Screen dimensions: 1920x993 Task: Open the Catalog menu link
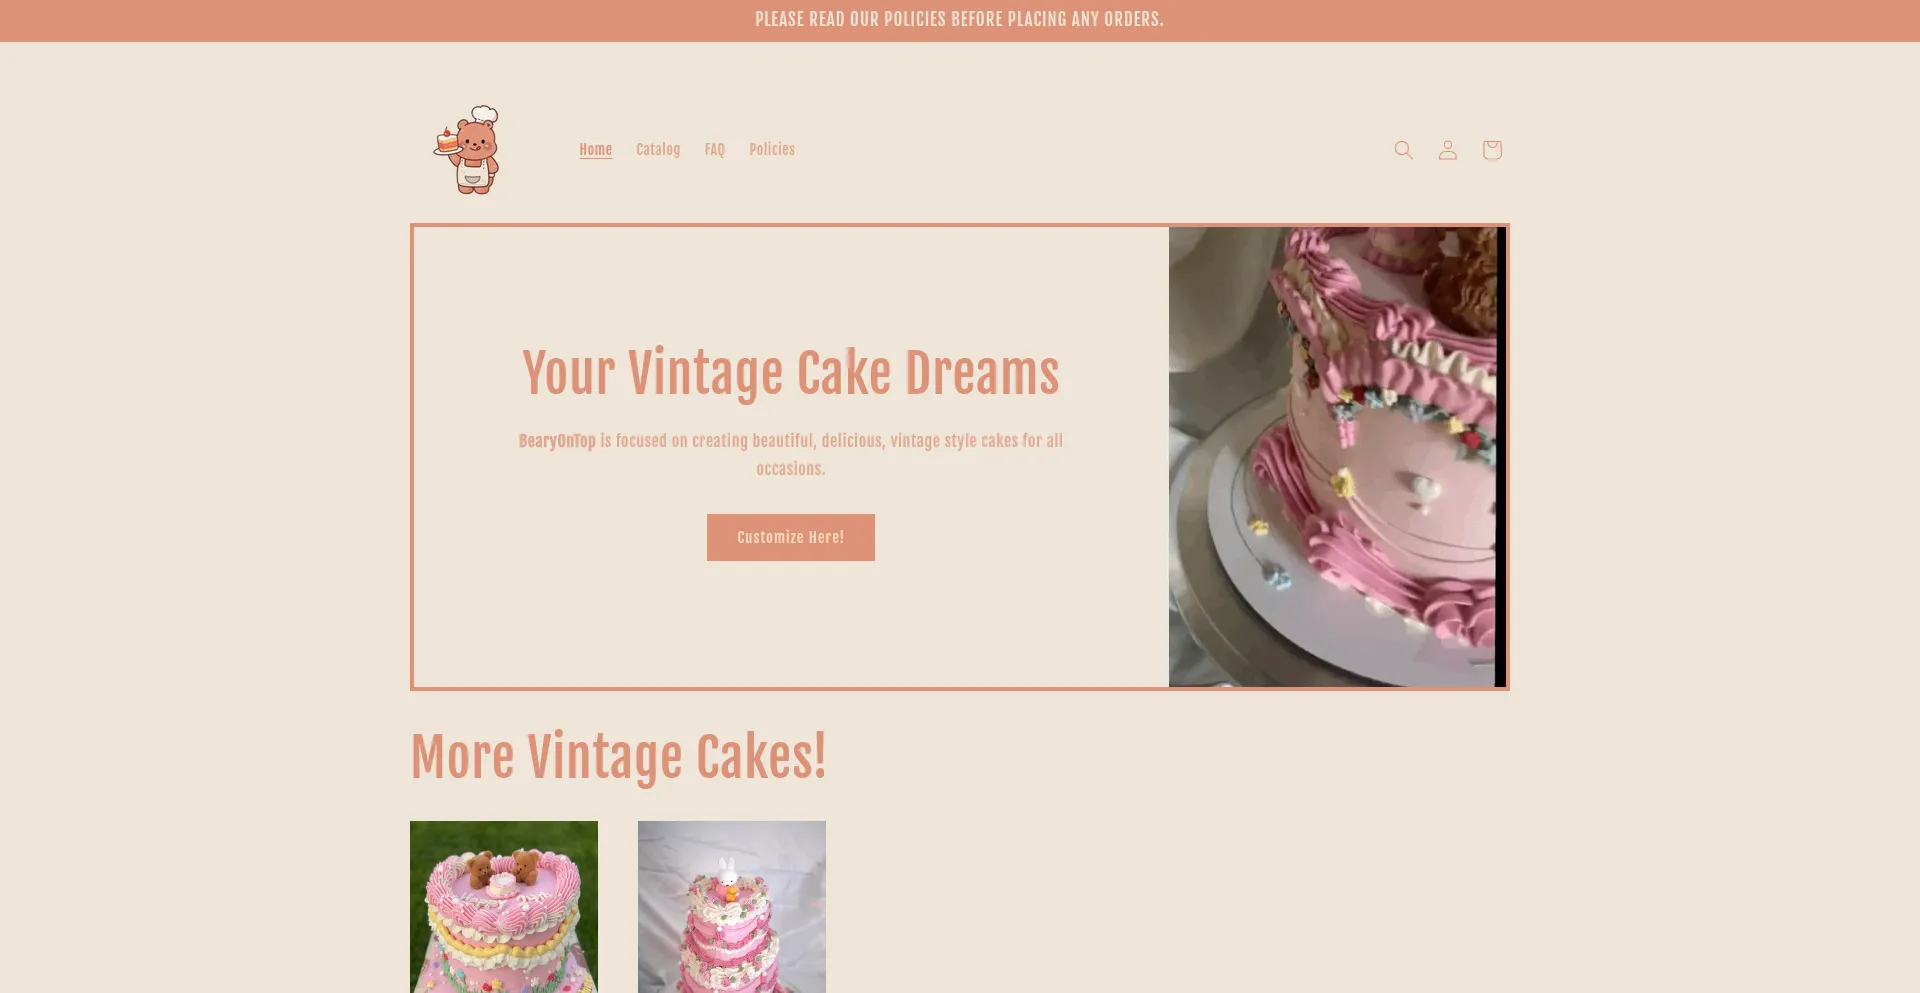point(658,149)
